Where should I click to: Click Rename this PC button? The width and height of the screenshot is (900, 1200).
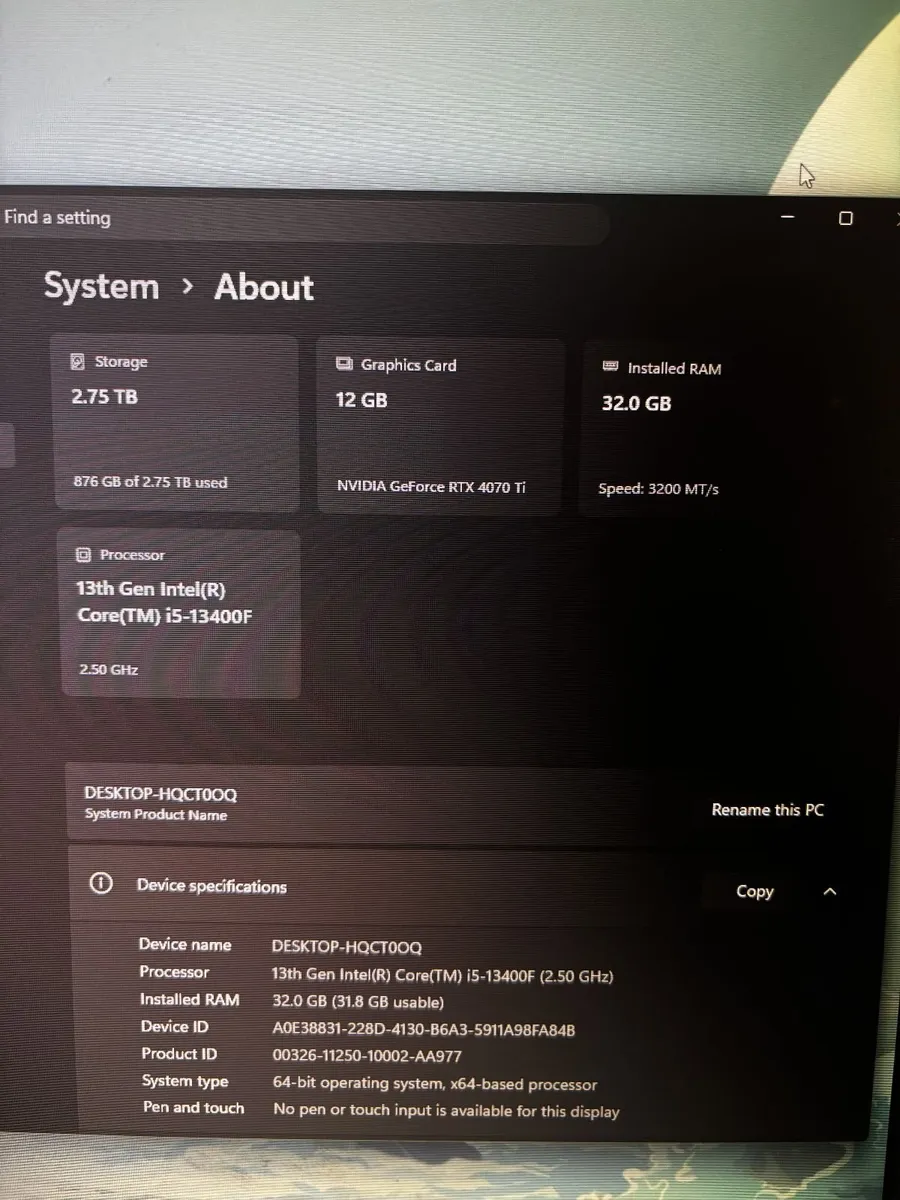point(768,810)
